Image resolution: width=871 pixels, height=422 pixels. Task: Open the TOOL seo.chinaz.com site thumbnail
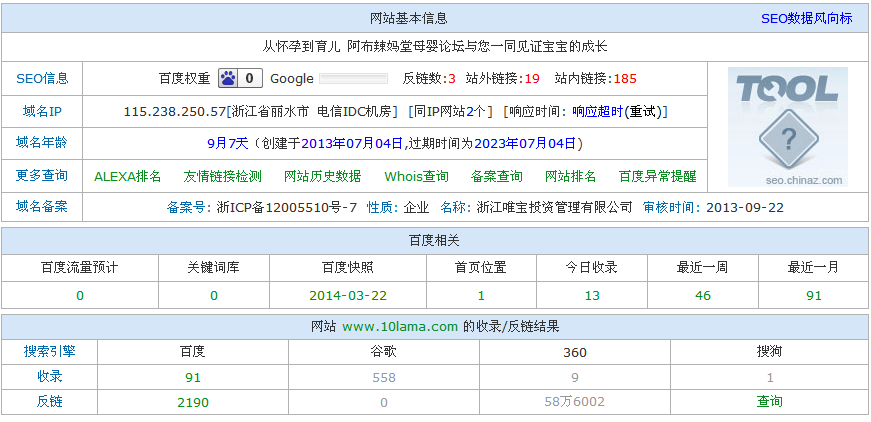787,127
